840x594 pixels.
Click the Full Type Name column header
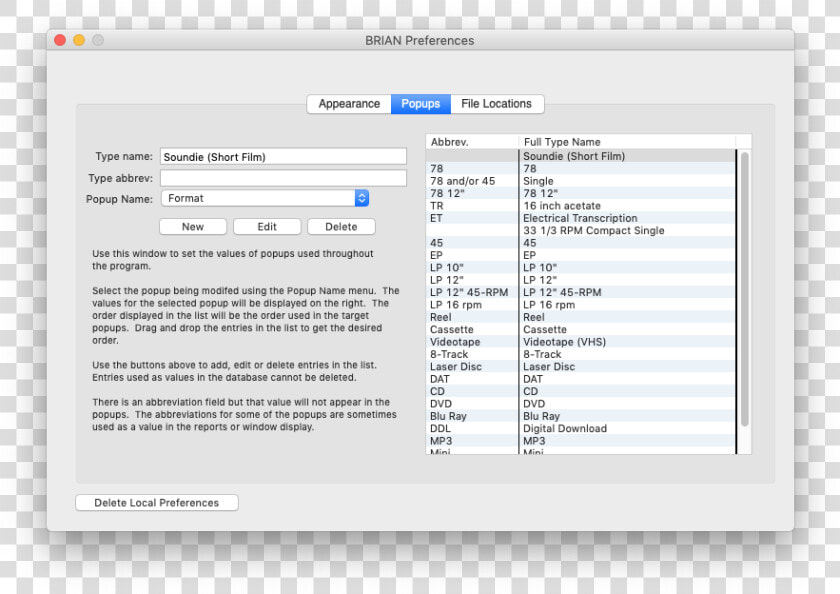[x=627, y=142]
